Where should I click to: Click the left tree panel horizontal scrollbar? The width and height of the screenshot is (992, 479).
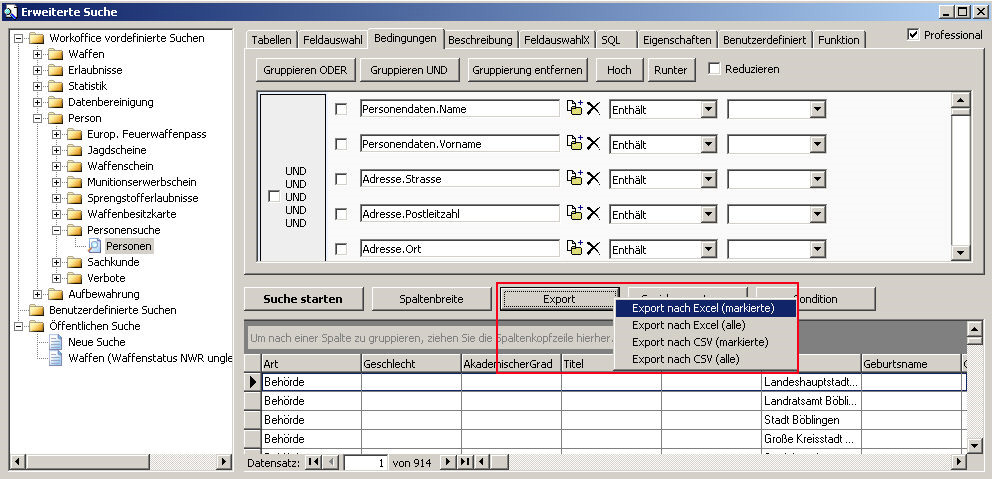pyautogui.click(x=120, y=462)
